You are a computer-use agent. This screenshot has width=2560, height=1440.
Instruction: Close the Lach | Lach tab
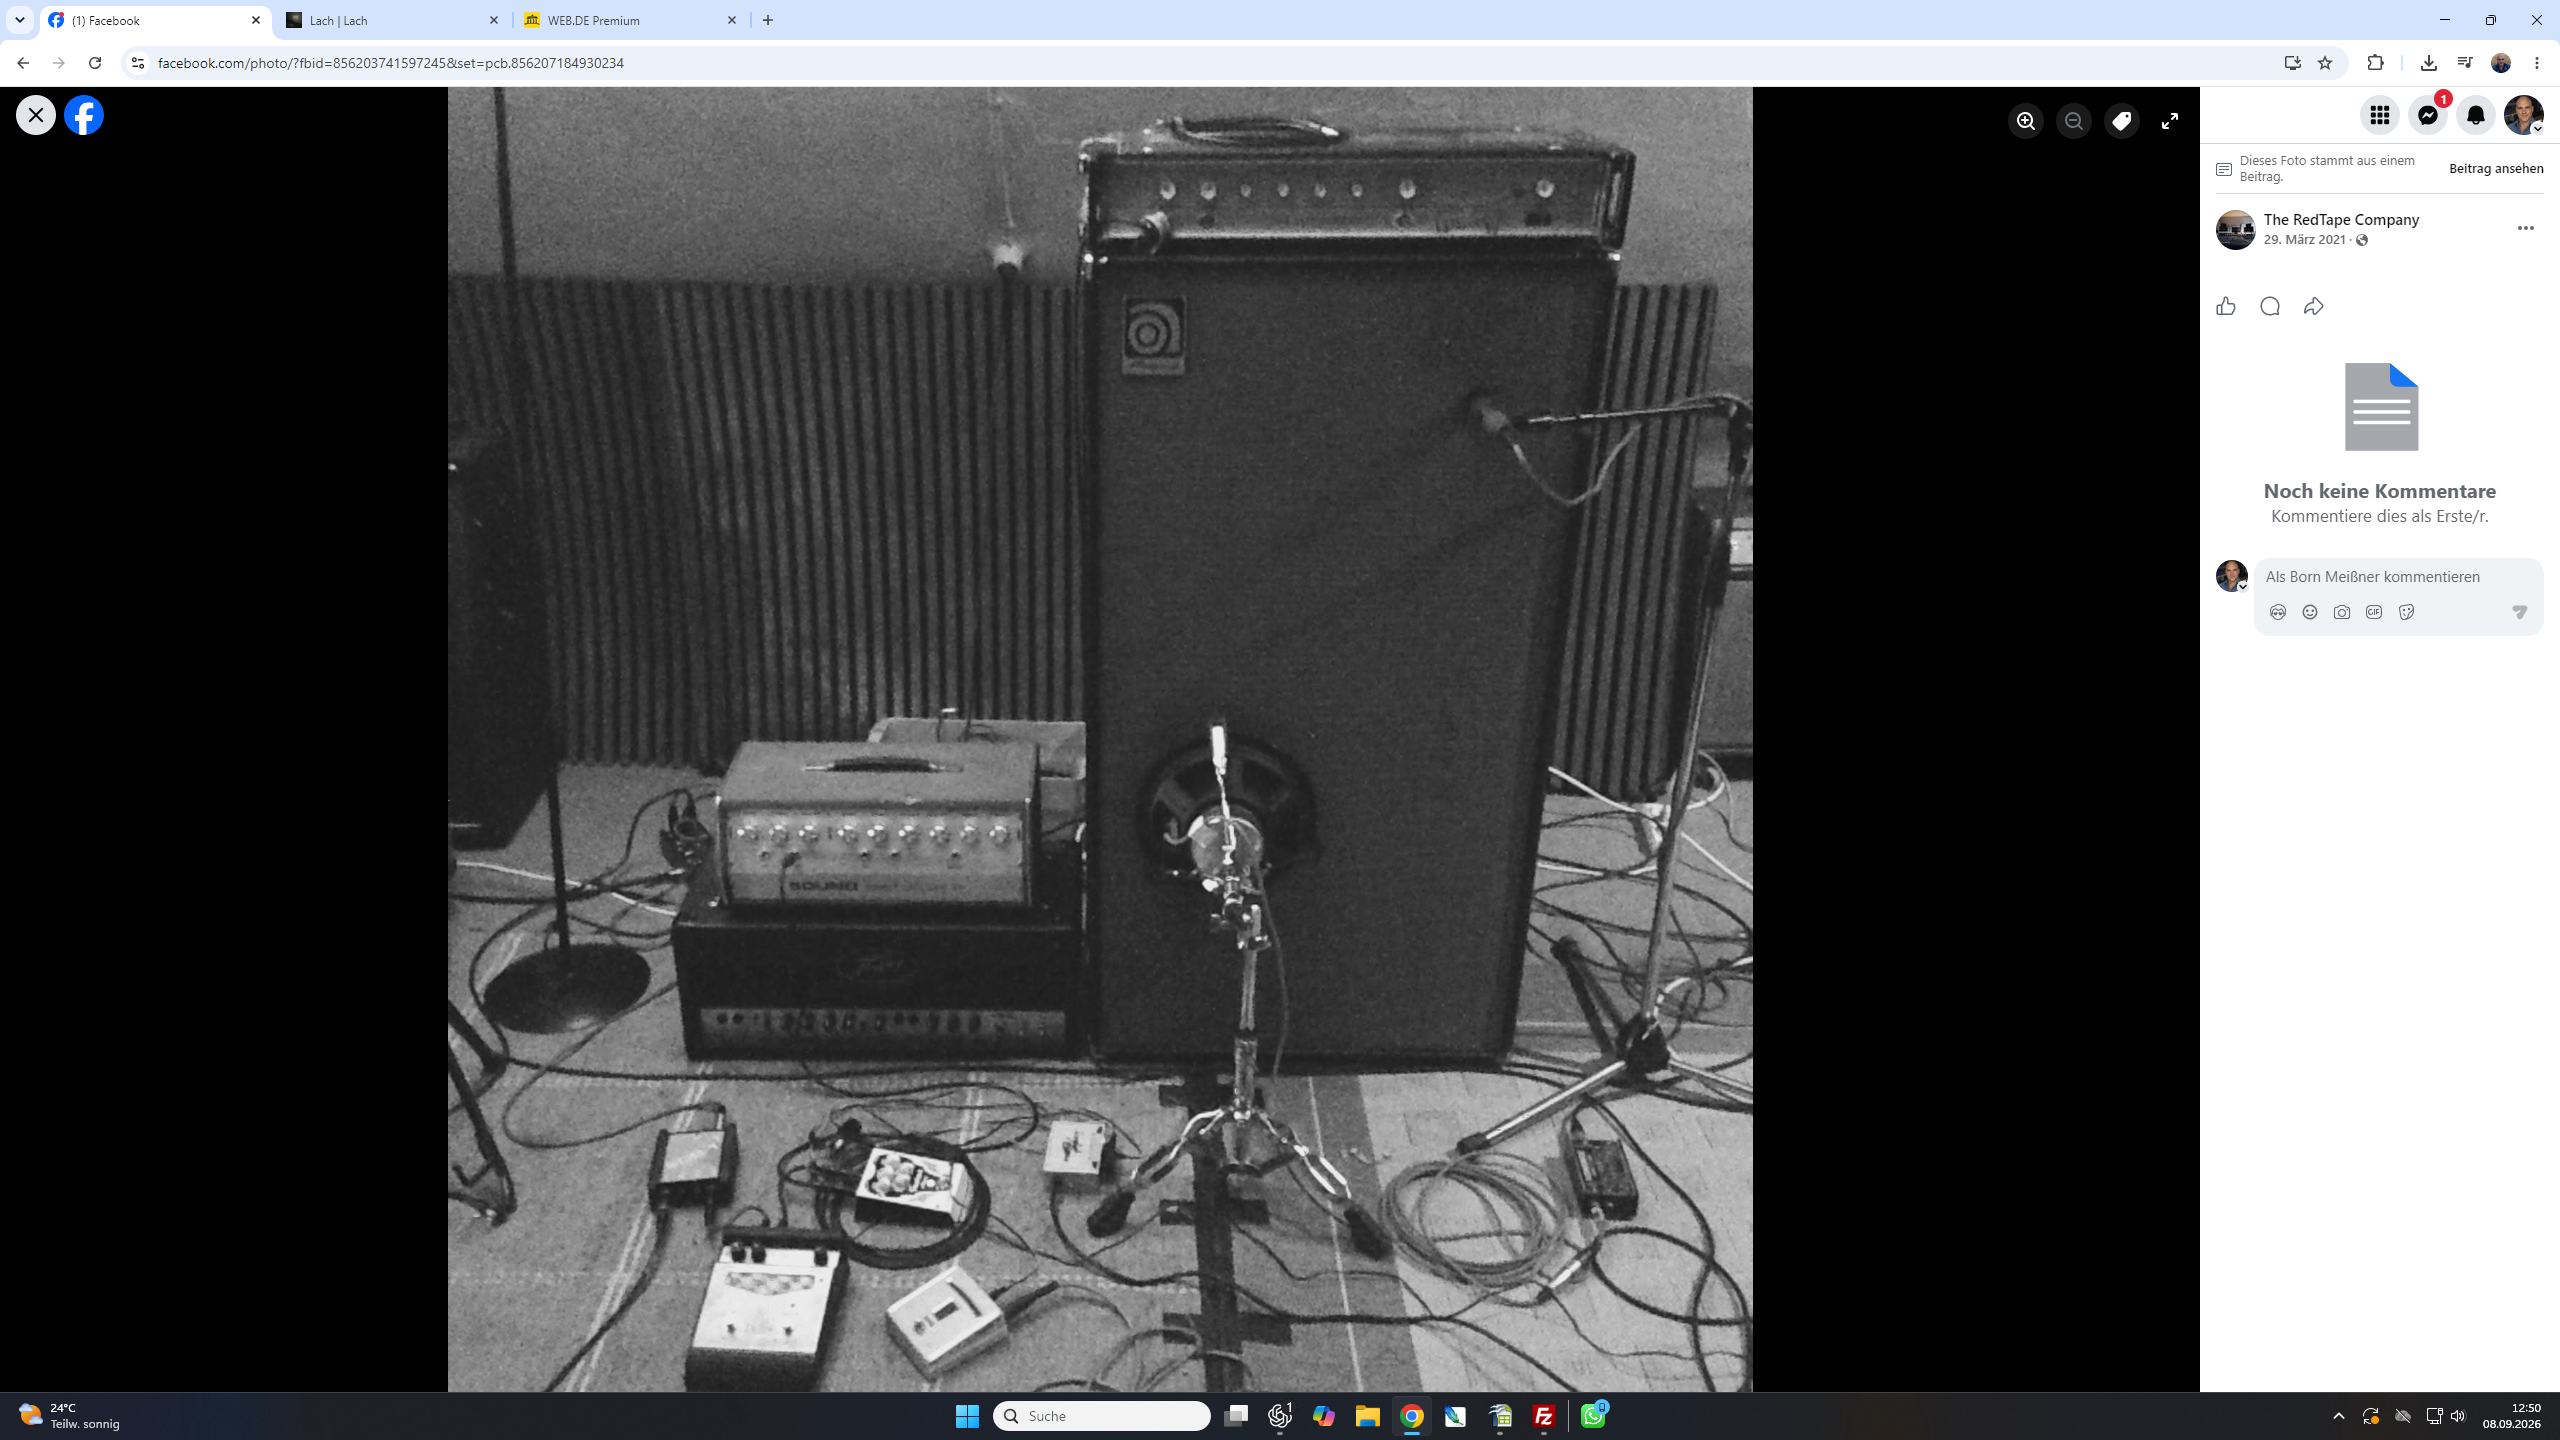click(494, 20)
